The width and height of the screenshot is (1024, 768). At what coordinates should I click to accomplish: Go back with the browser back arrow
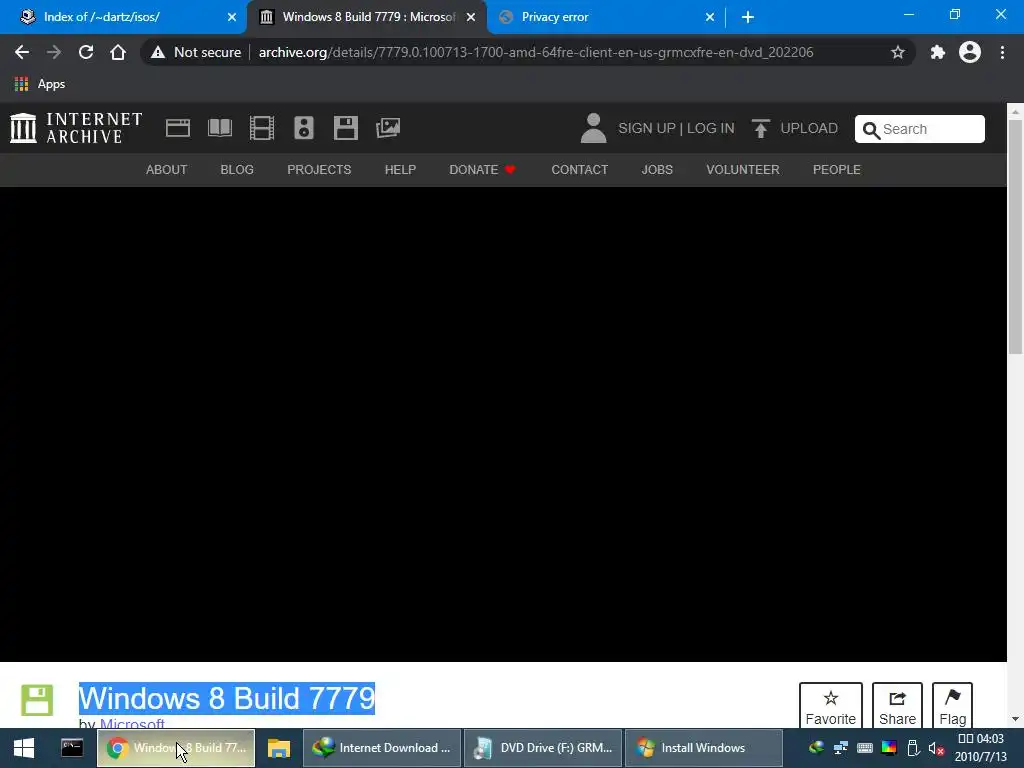point(22,52)
